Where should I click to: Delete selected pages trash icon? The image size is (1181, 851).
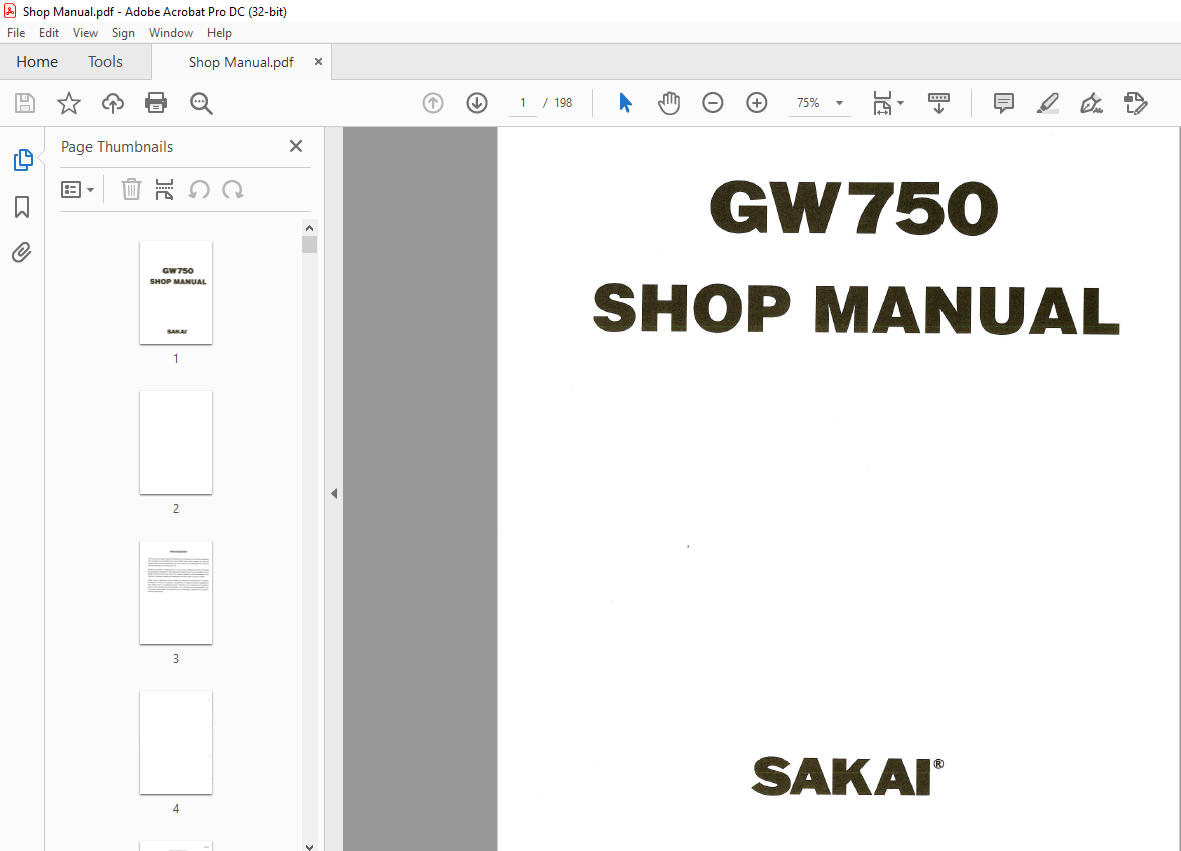131,190
